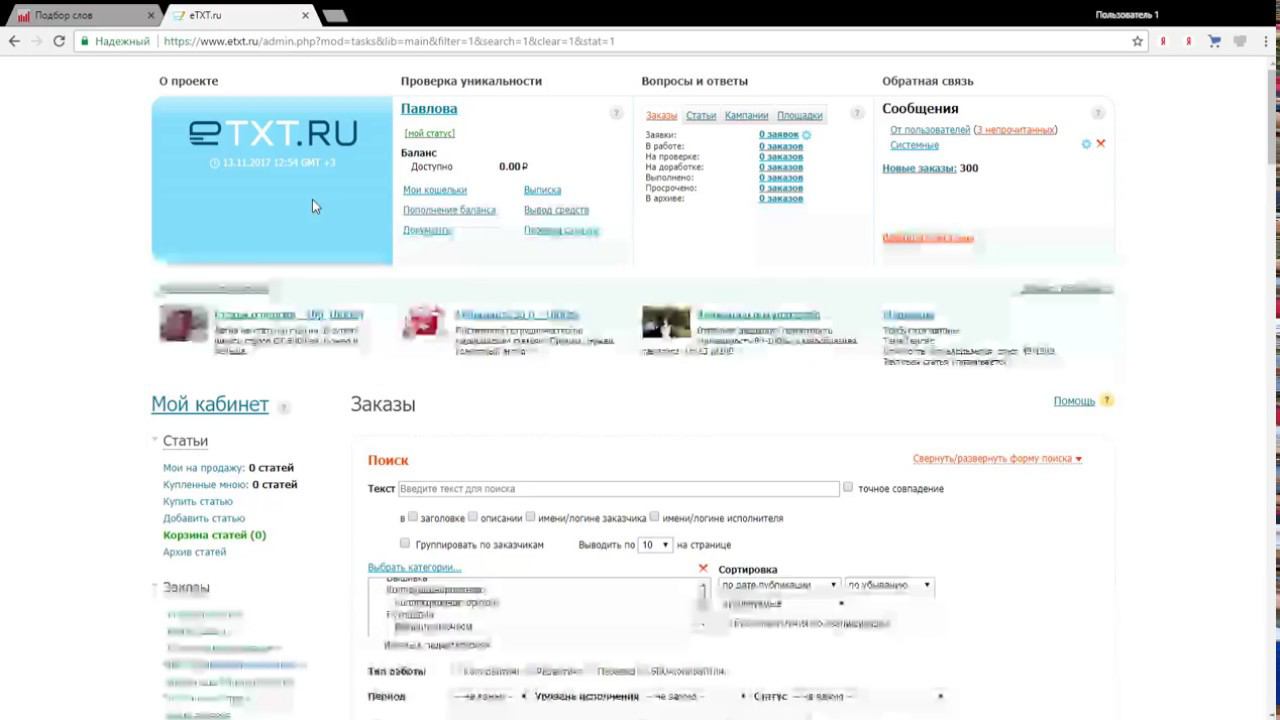Close the Подбор слов browser tab
The width and height of the screenshot is (1280, 720).
(151, 16)
